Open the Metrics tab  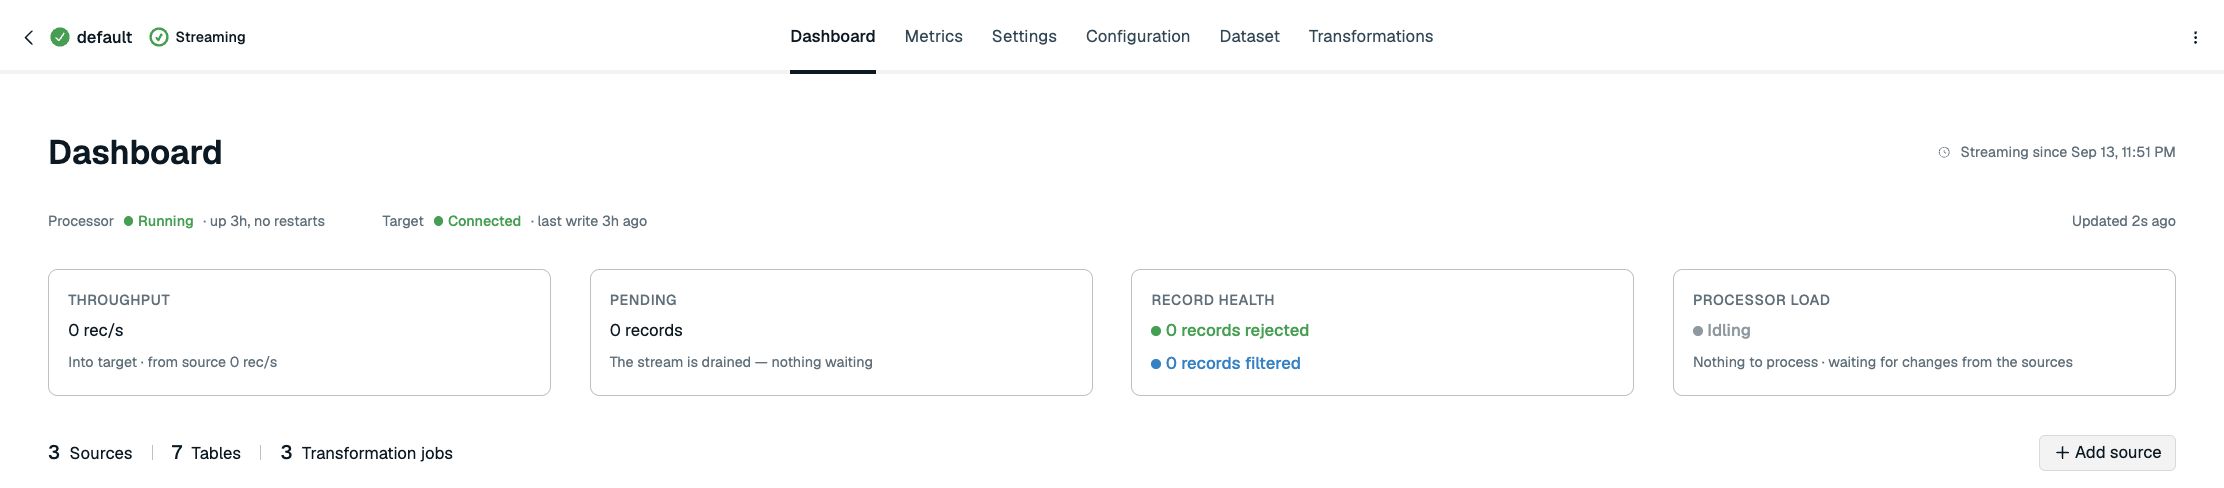933,36
